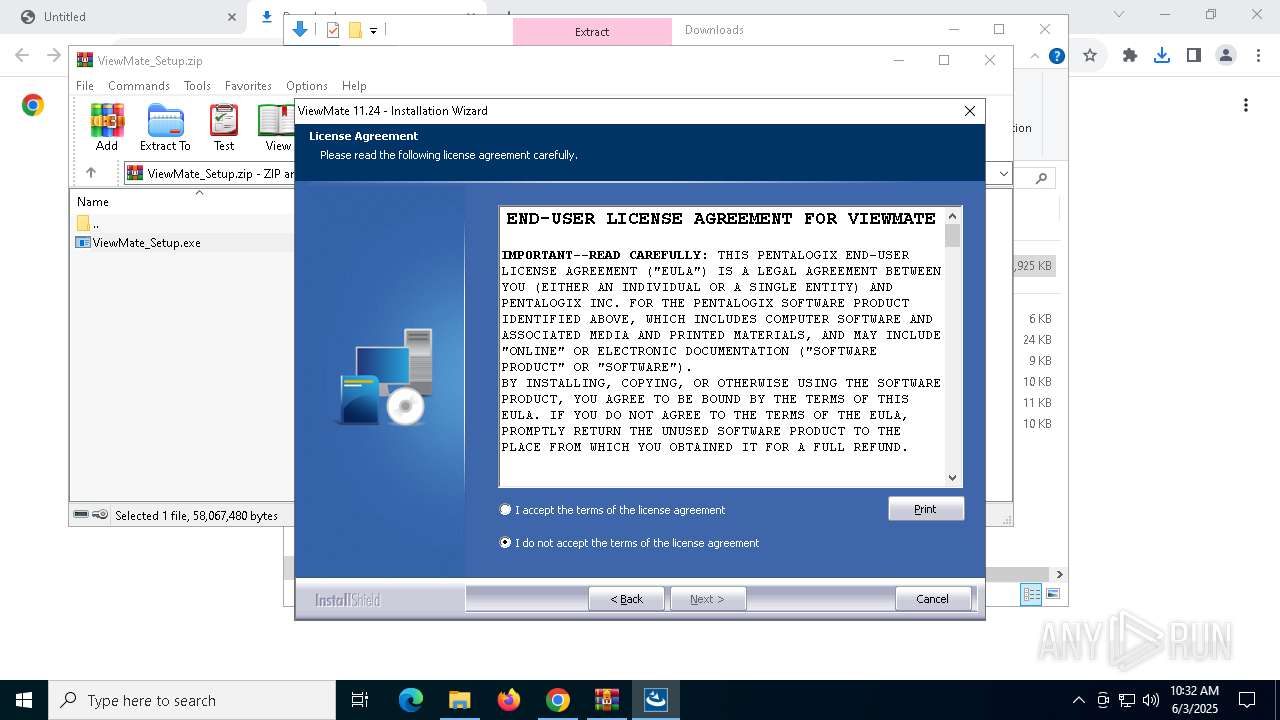1280x720 pixels.
Task: Open WinRAR Favorites menu
Action: click(x=248, y=86)
